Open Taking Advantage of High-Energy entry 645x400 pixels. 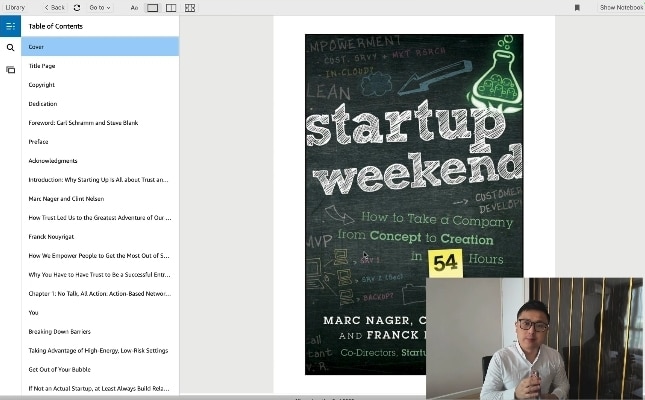[100, 350]
